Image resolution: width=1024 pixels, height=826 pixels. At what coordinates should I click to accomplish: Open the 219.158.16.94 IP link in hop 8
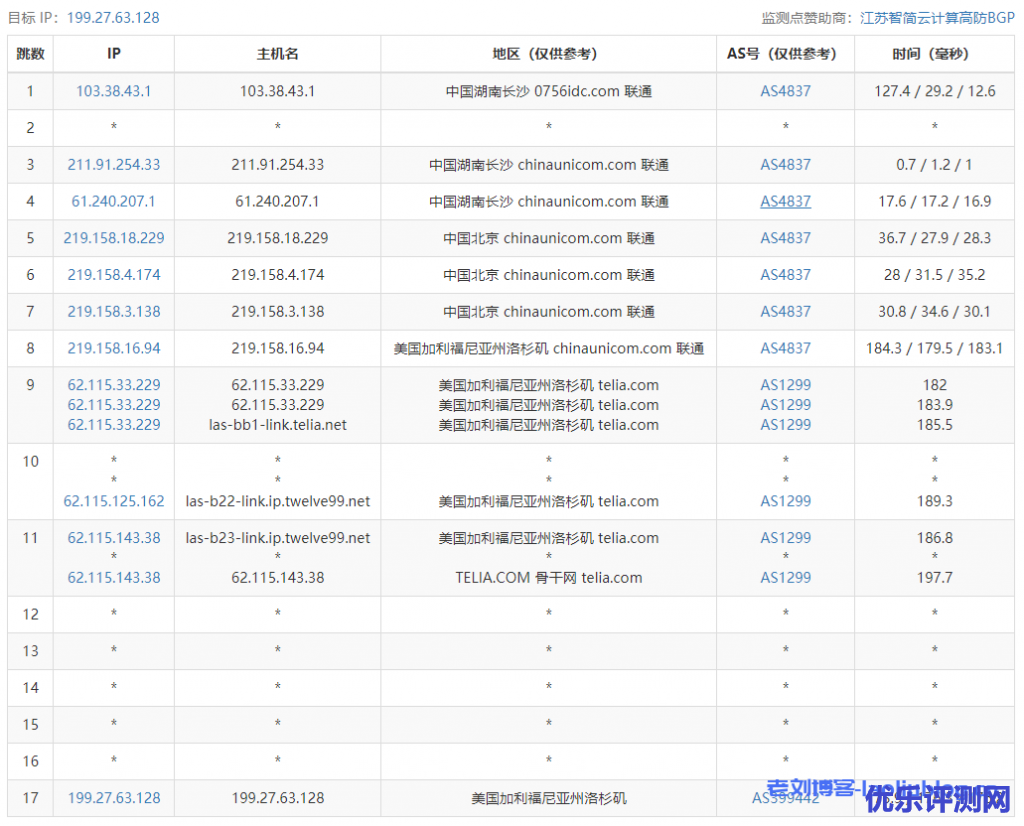point(113,349)
